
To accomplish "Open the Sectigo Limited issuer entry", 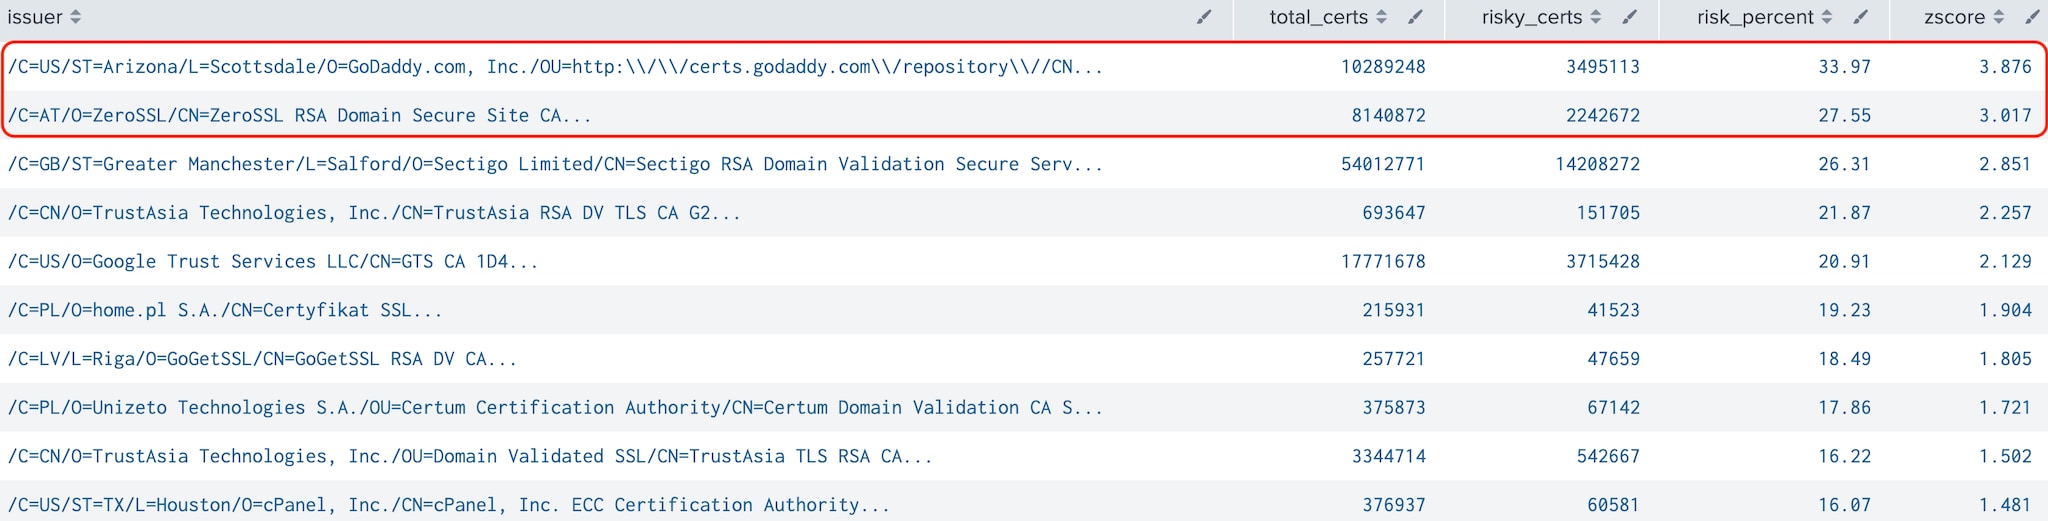I will click(555, 164).
